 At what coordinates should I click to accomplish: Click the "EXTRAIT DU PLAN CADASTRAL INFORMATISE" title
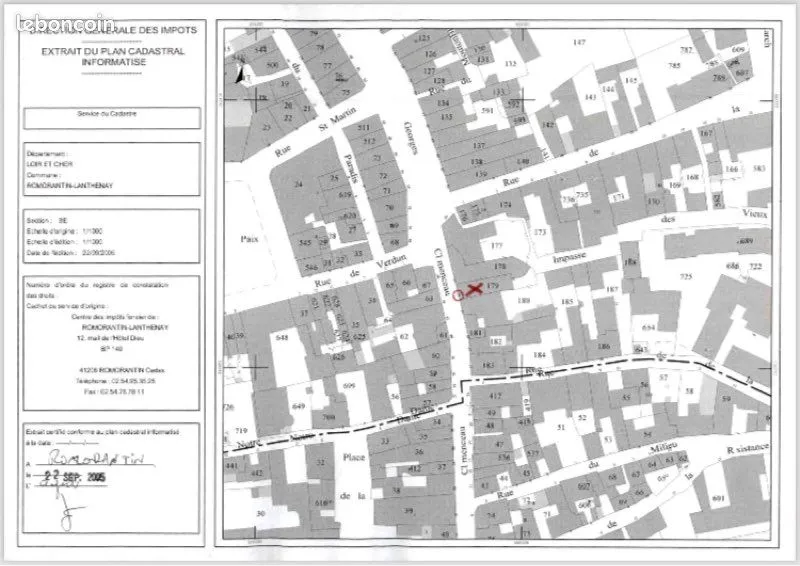(x=113, y=57)
